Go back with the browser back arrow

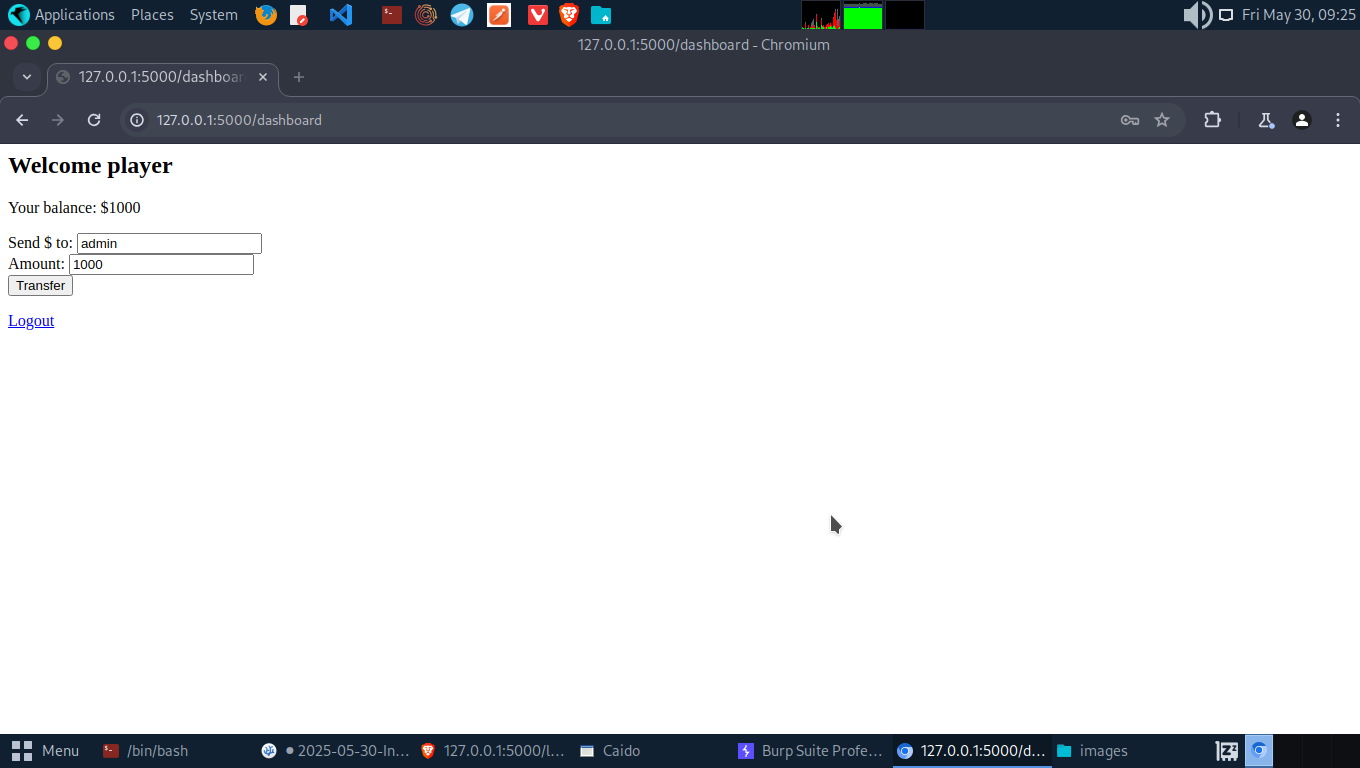click(x=22, y=120)
